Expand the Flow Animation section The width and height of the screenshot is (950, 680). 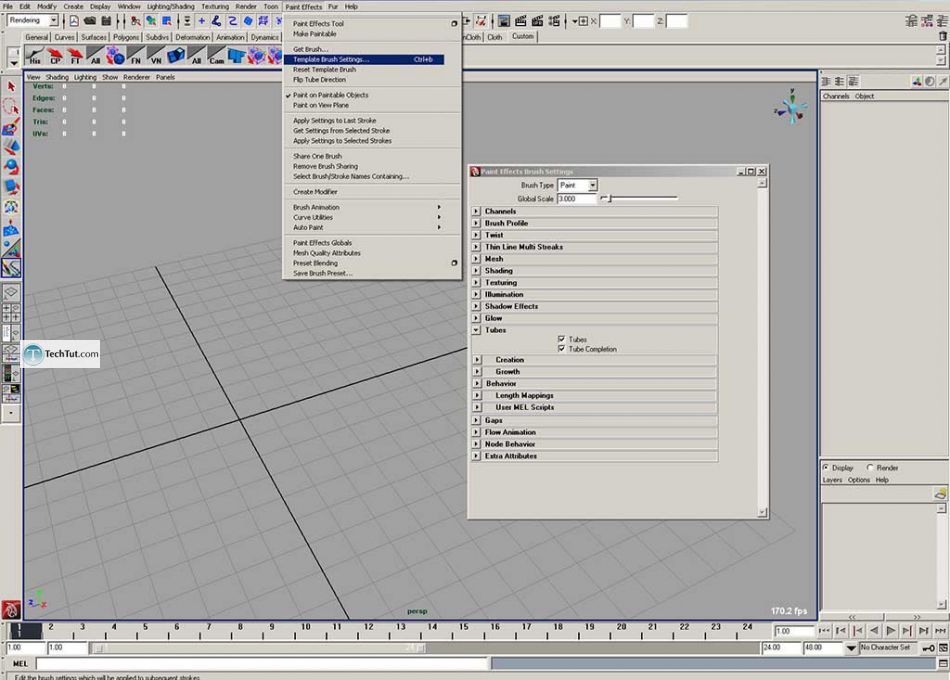476,433
